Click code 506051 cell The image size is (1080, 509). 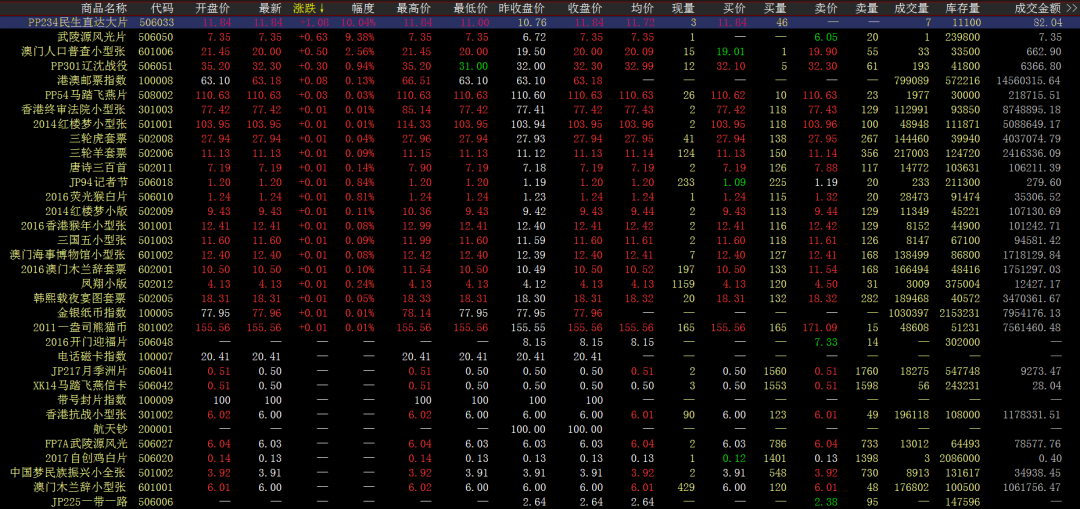[x=157, y=66]
